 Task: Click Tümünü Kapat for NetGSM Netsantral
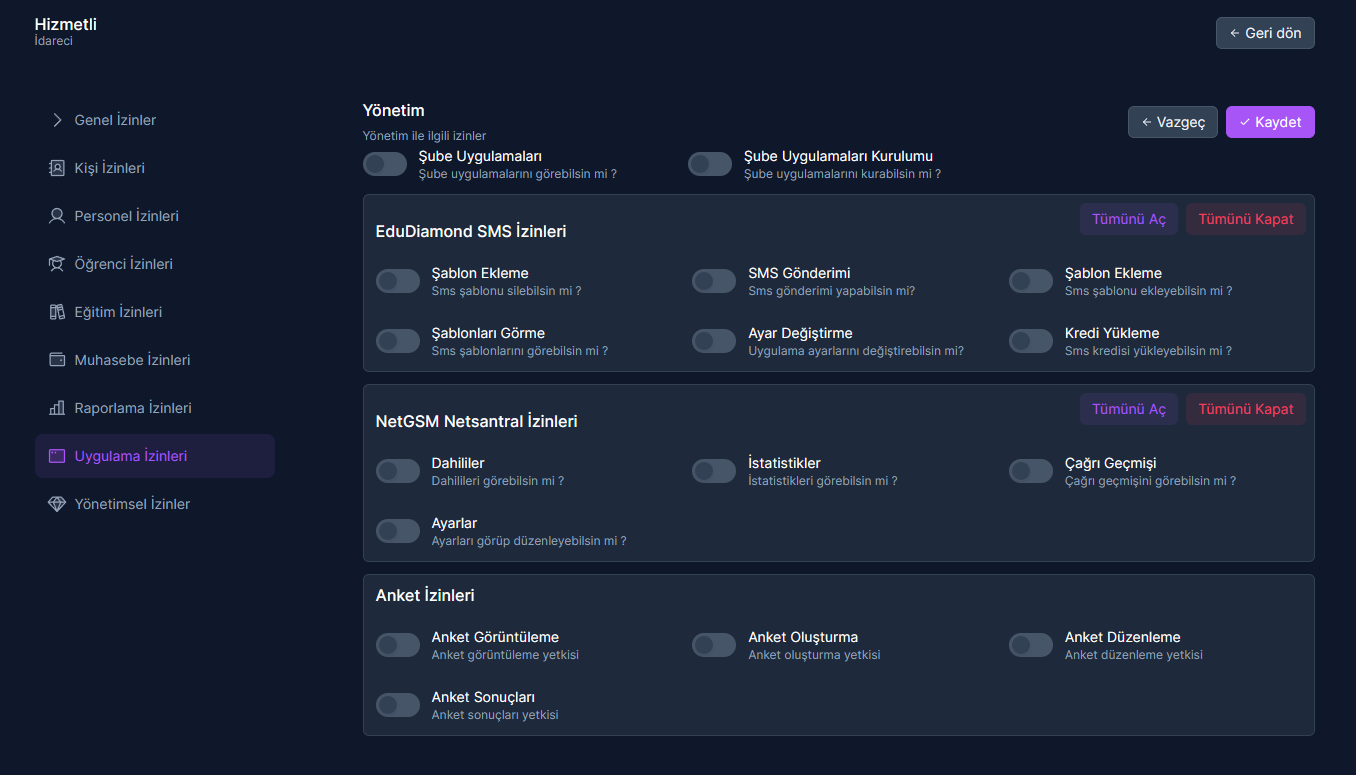click(x=1246, y=409)
